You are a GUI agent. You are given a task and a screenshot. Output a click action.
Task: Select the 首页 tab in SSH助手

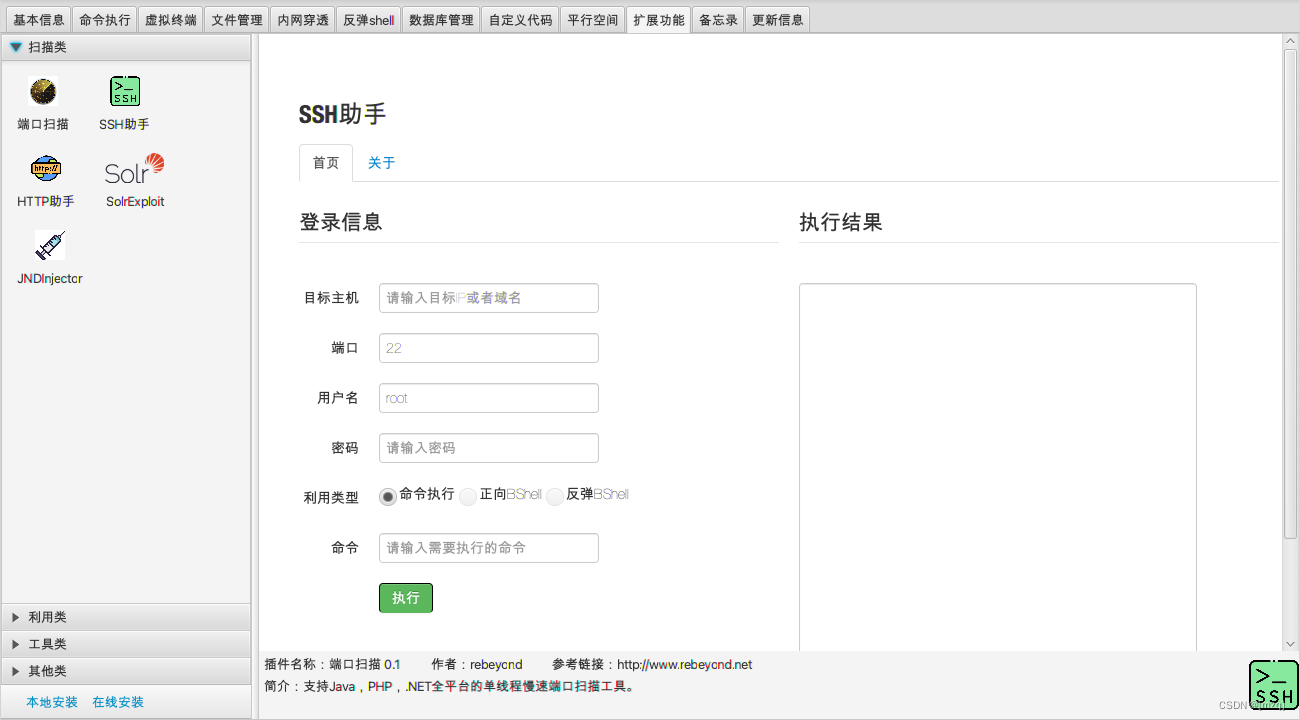coord(326,163)
